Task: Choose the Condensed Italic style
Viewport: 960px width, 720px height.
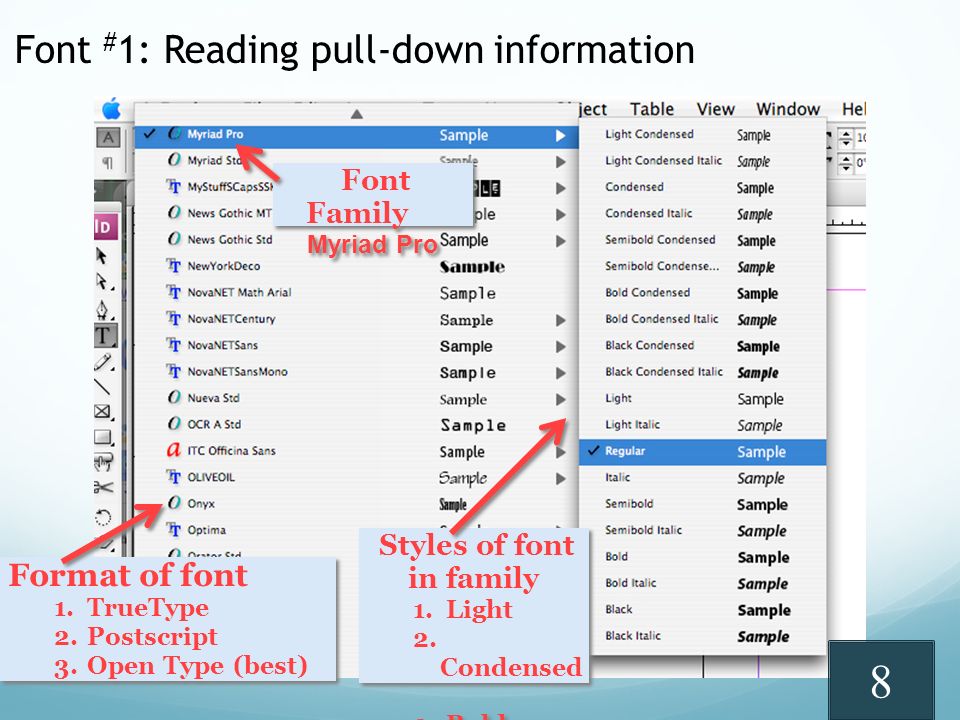Action: (x=702, y=214)
